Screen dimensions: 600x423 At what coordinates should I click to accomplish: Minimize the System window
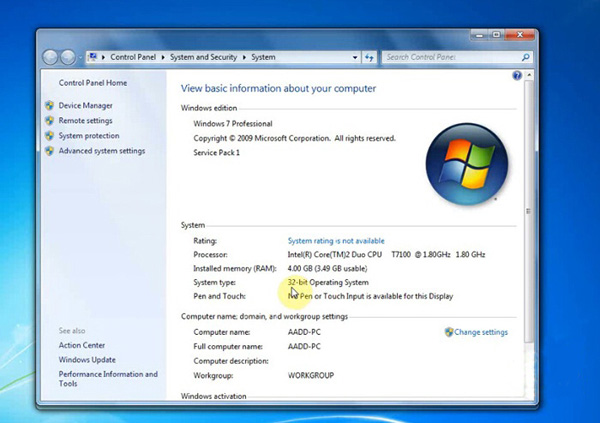(x=479, y=35)
